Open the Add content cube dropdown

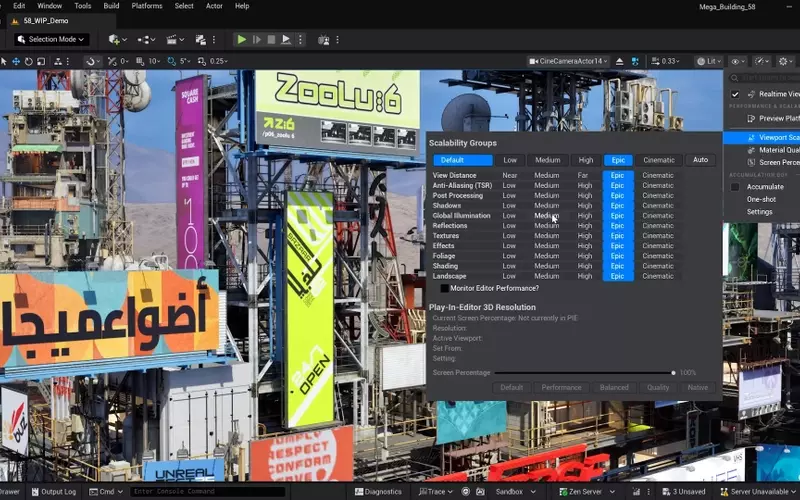click(117, 39)
